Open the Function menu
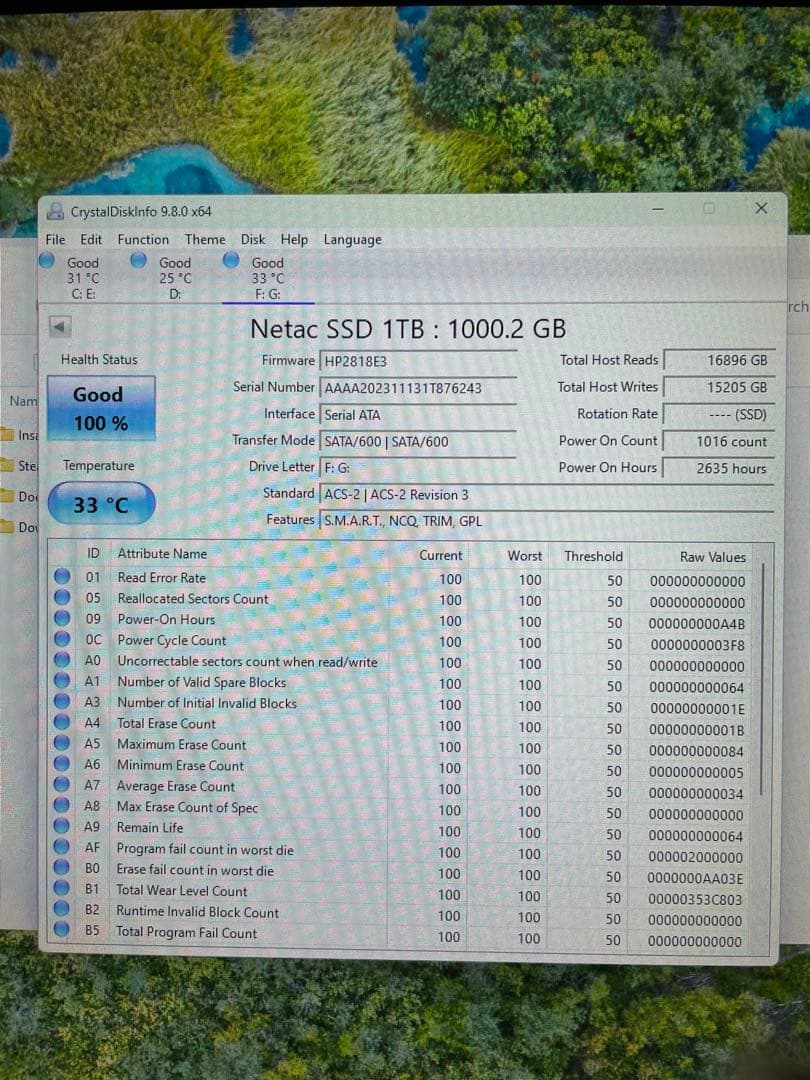This screenshot has width=810, height=1080. pyautogui.click(x=143, y=240)
